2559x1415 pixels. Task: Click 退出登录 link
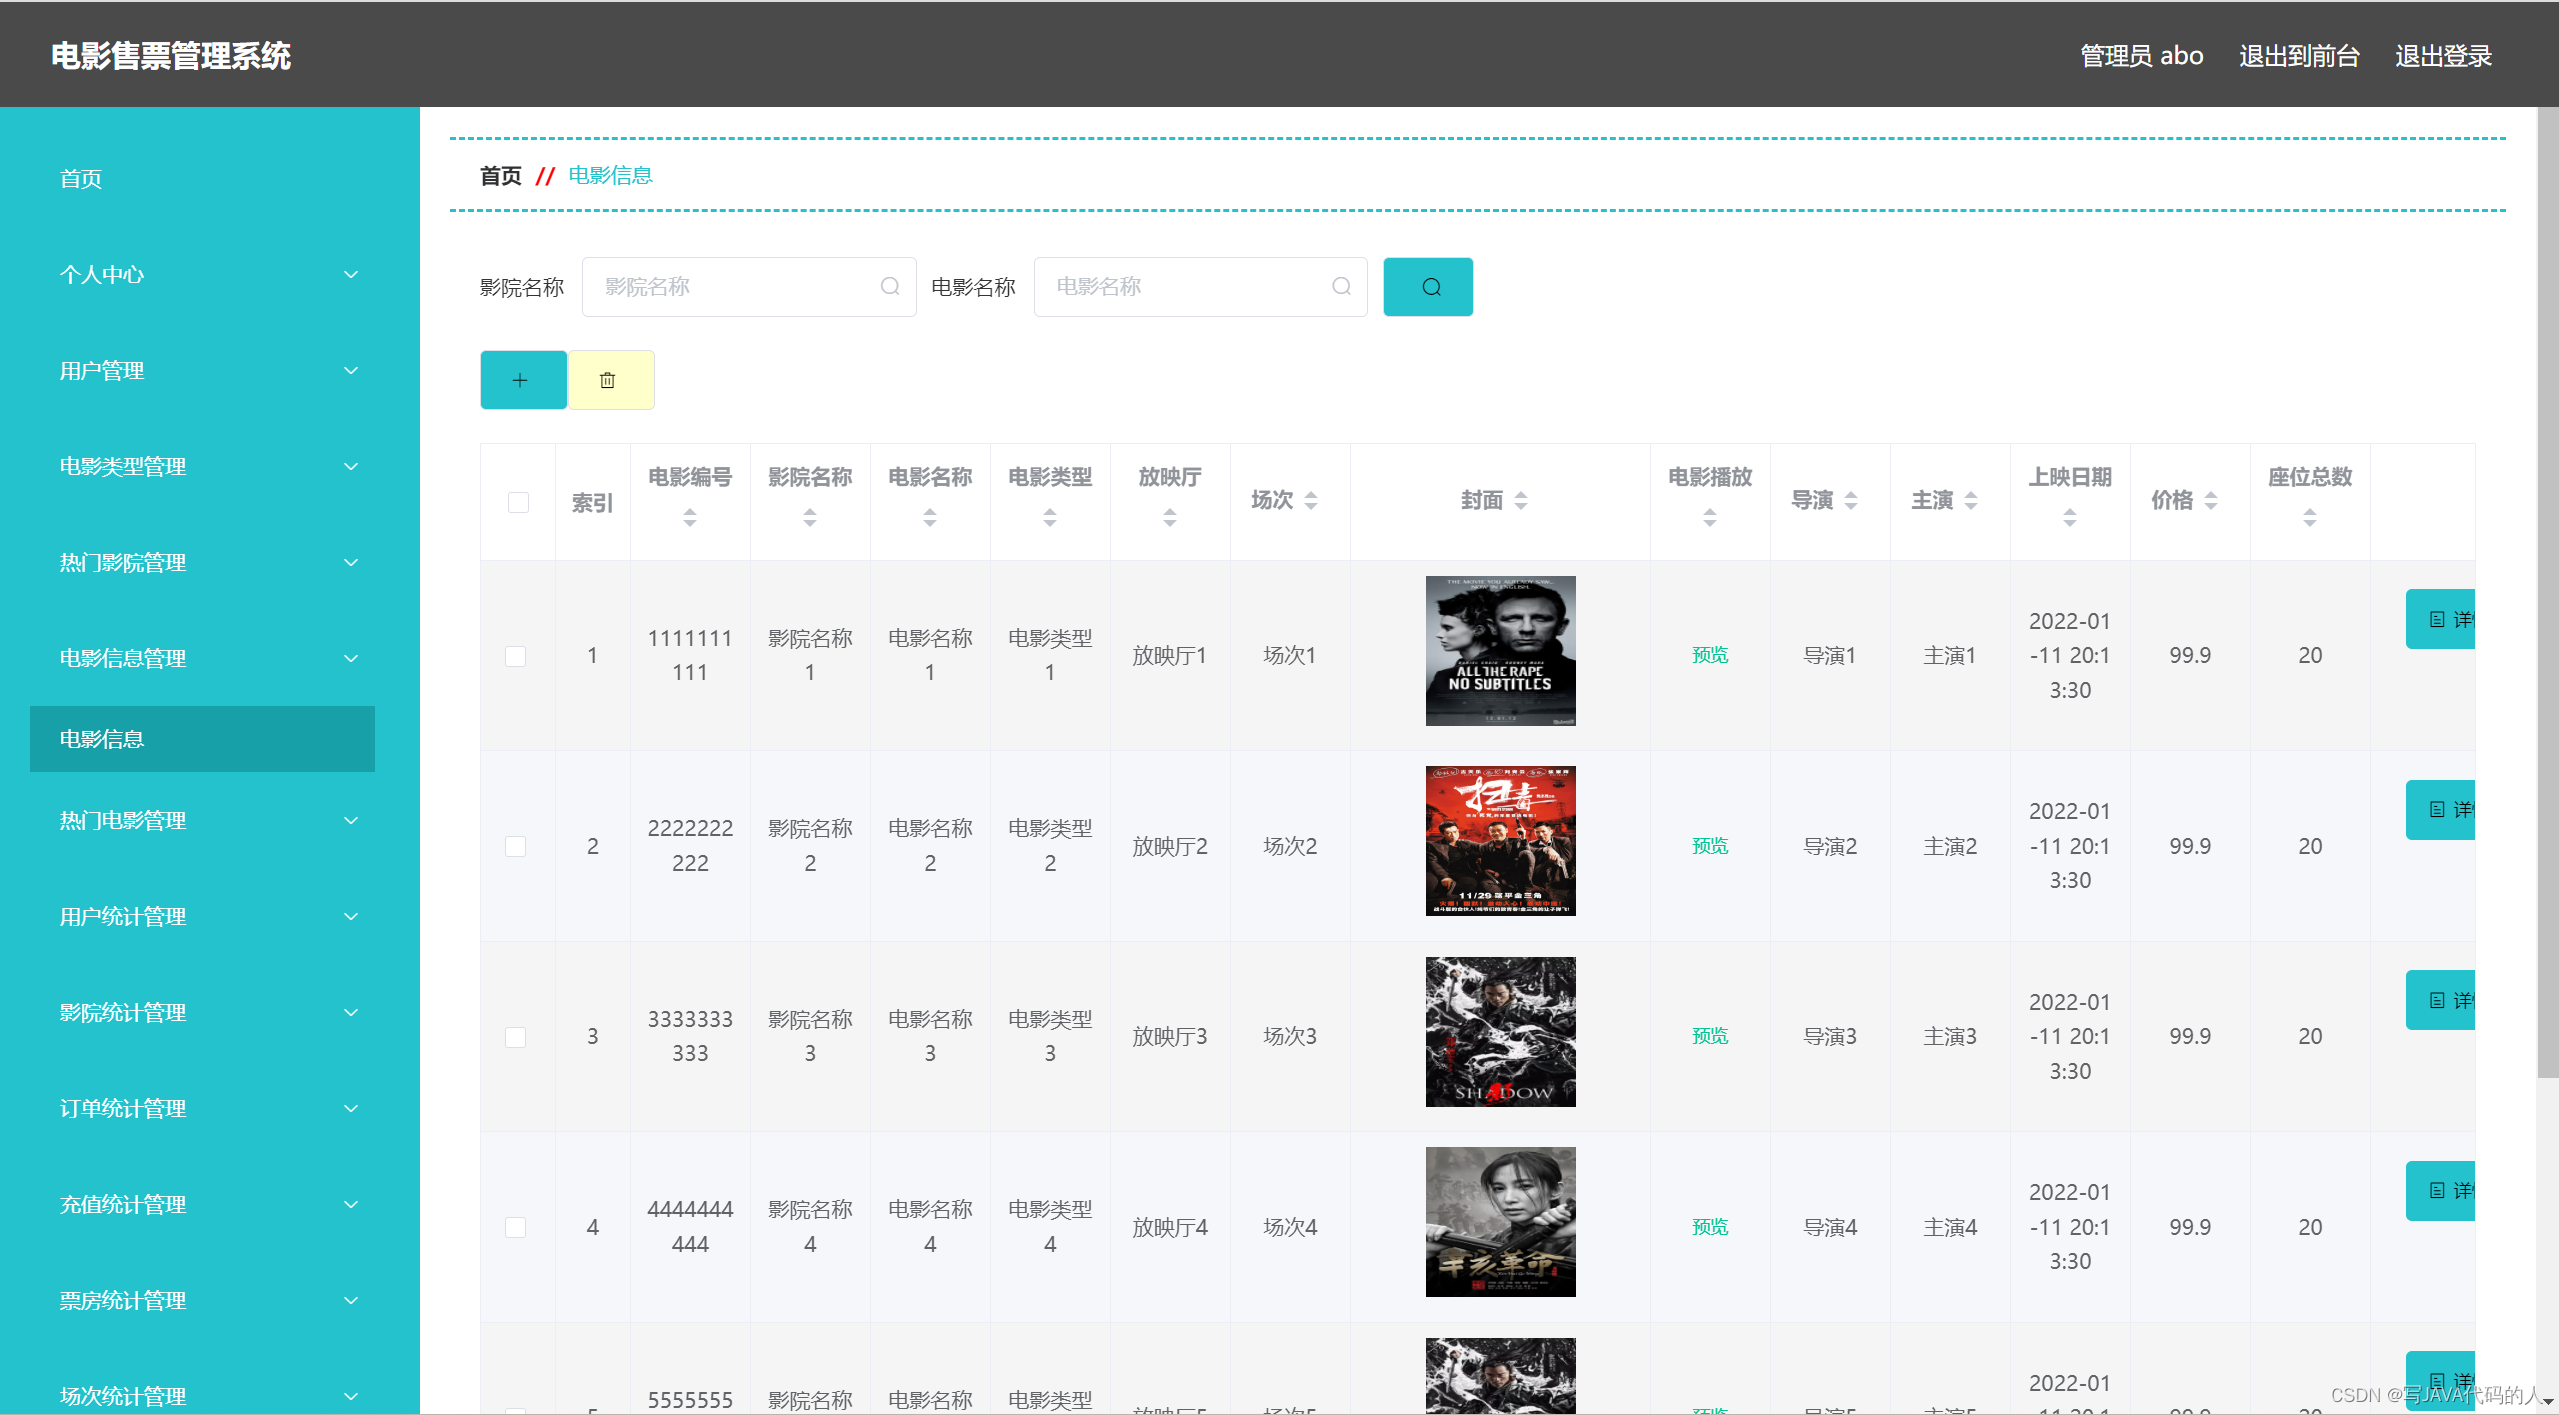[x=2443, y=56]
